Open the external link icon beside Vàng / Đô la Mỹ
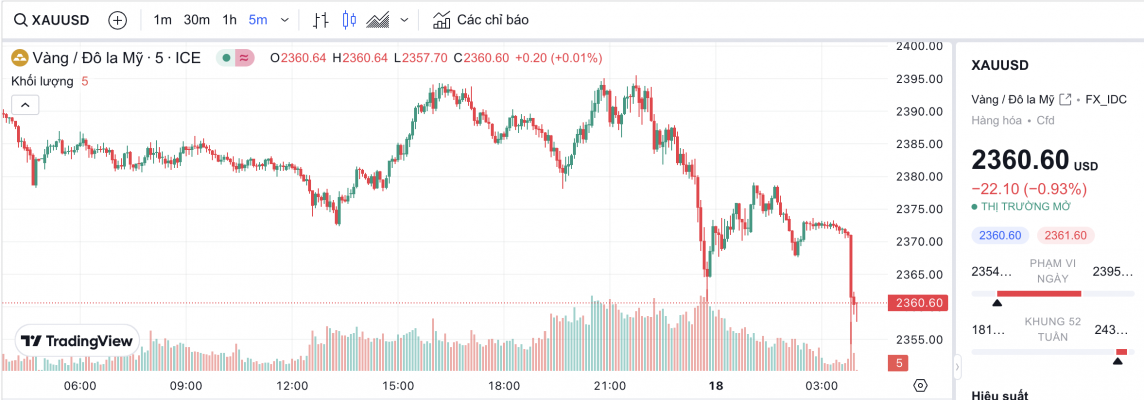This screenshot has width=1144, height=400. (x=1065, y=99)
